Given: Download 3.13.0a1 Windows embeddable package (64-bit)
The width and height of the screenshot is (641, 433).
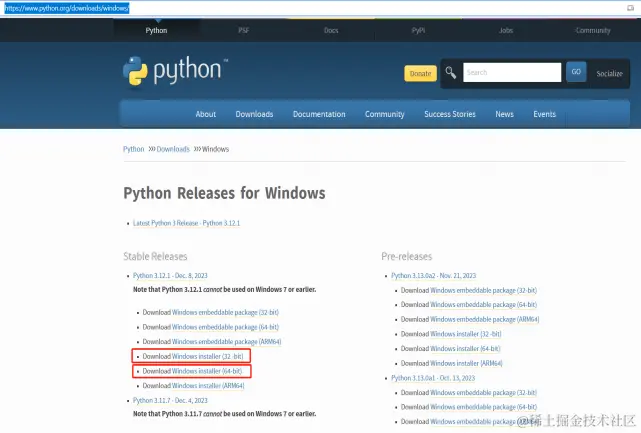Looking at the screenshot, I should coord(484,407).
